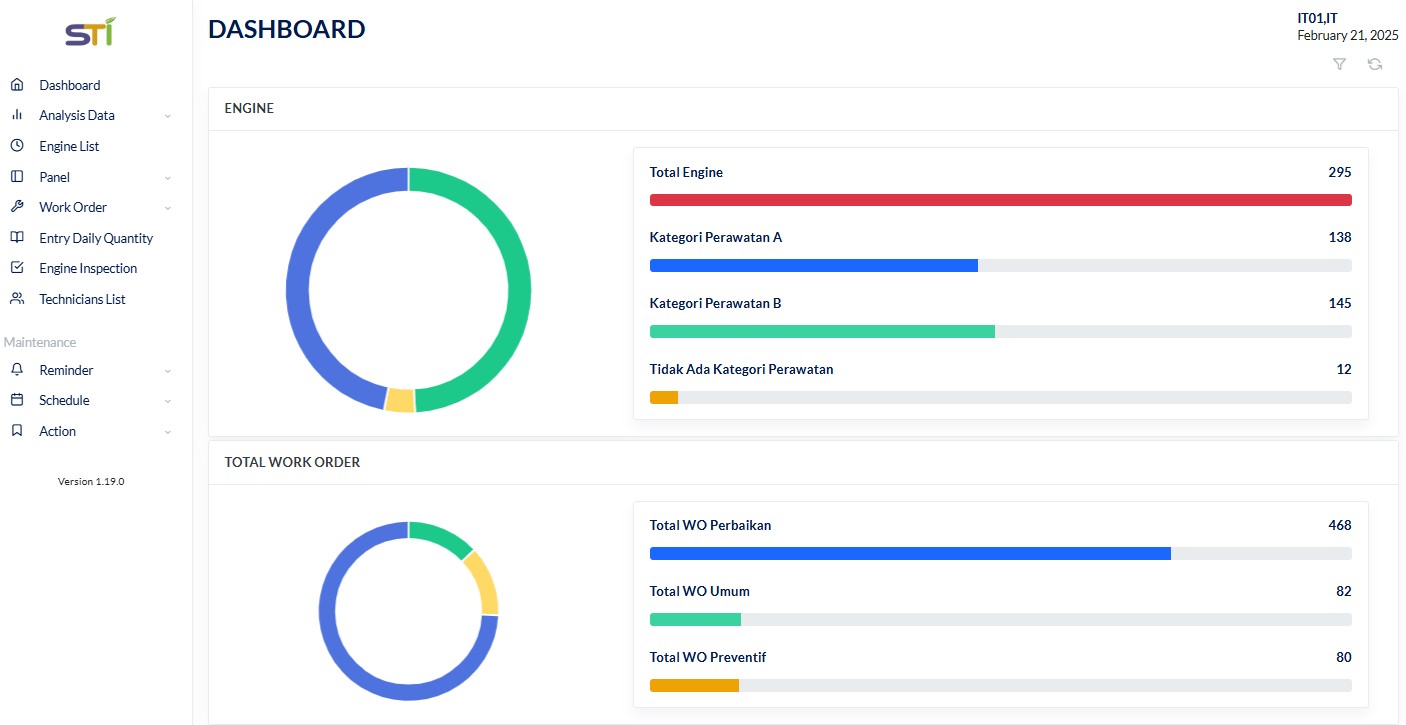Expand the Schedule submenu chevron

coord(168,401)
